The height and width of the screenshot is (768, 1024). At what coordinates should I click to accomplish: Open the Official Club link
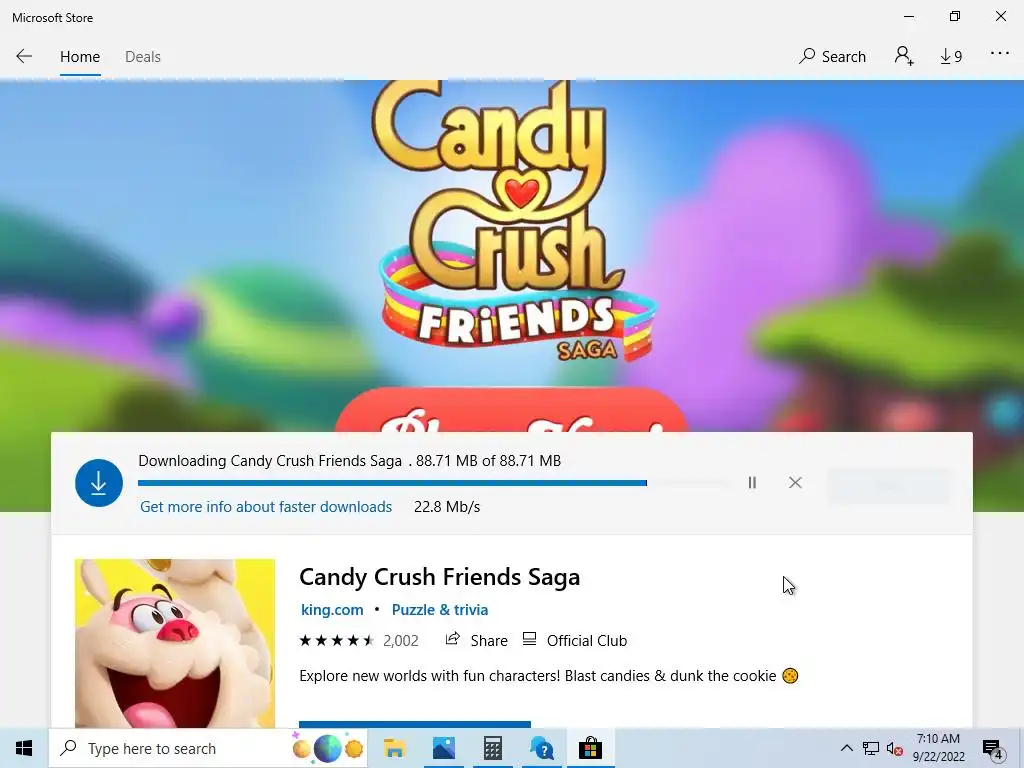point(575,641)
